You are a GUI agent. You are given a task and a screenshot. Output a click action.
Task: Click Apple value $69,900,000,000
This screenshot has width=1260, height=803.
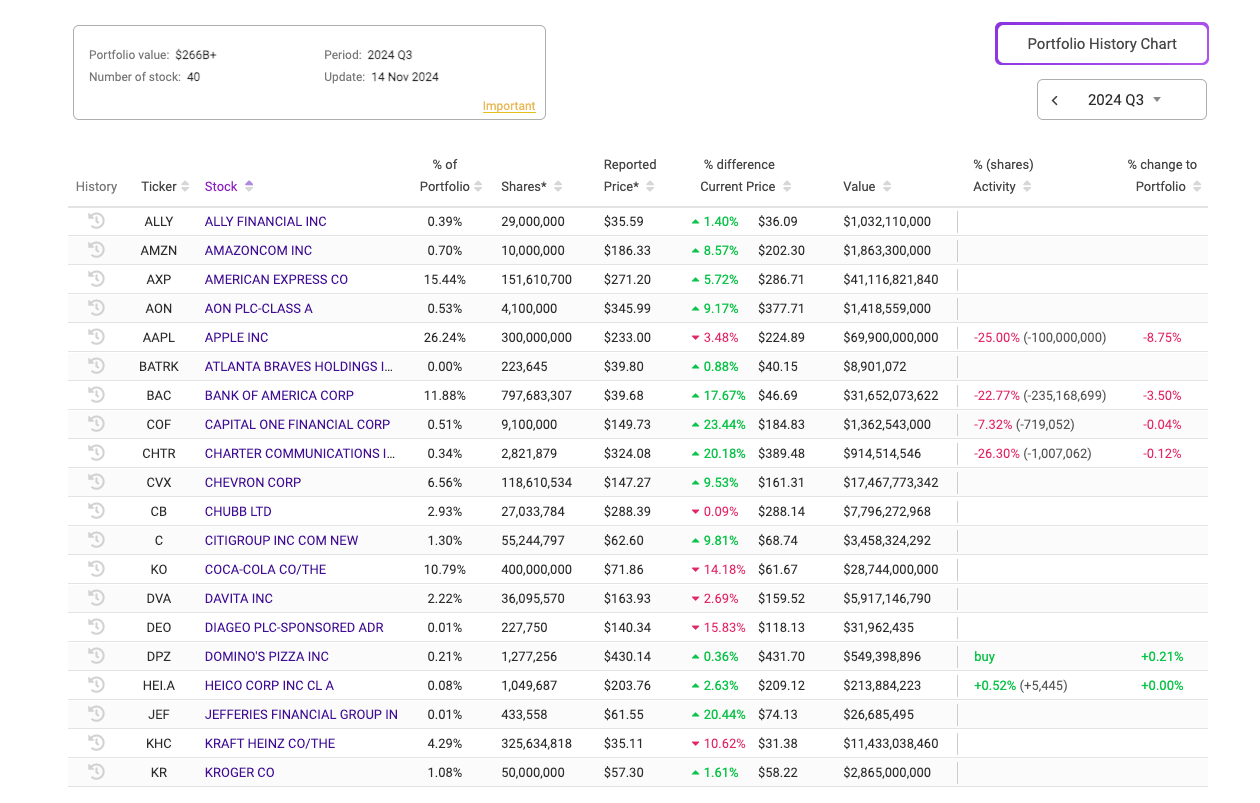click(891, 337)
